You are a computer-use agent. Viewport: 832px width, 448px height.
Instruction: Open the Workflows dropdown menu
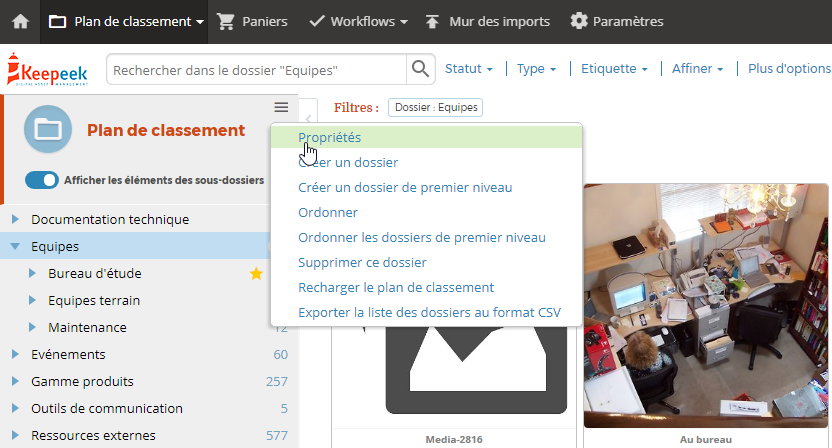pos(358,22)
